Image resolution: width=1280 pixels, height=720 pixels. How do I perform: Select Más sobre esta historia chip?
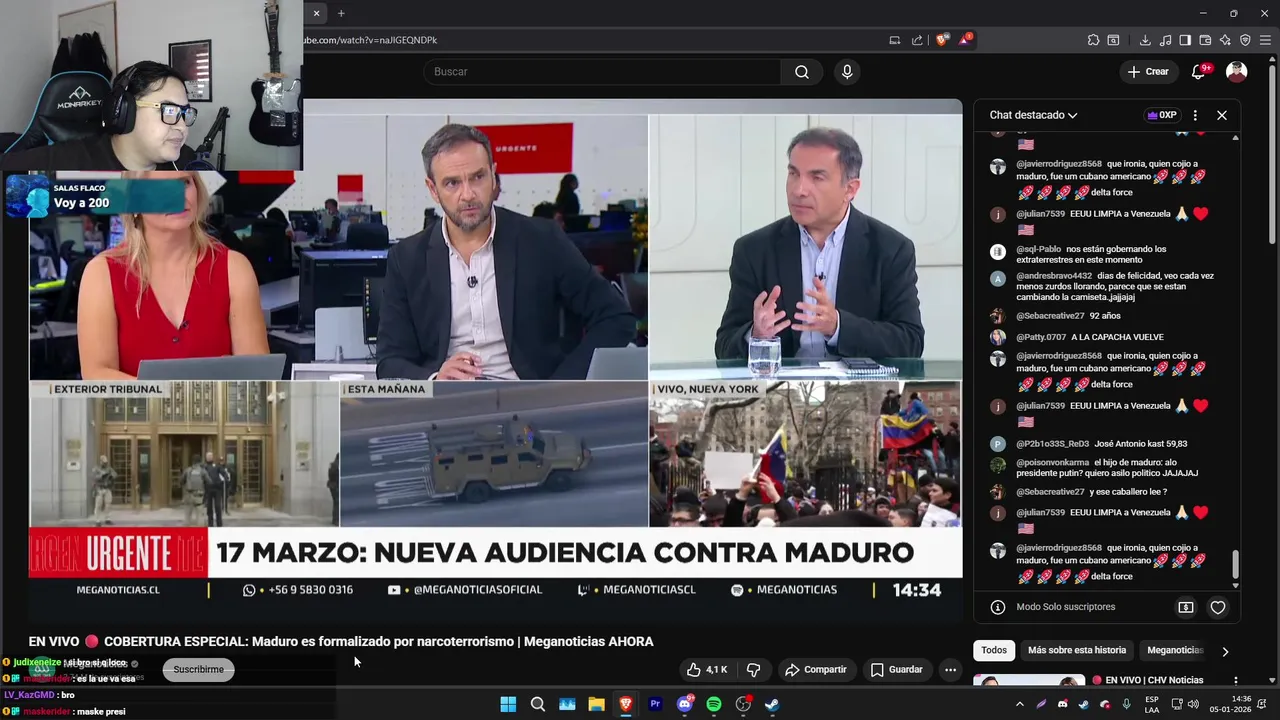pyautogui.click(x=1077, y=650)
